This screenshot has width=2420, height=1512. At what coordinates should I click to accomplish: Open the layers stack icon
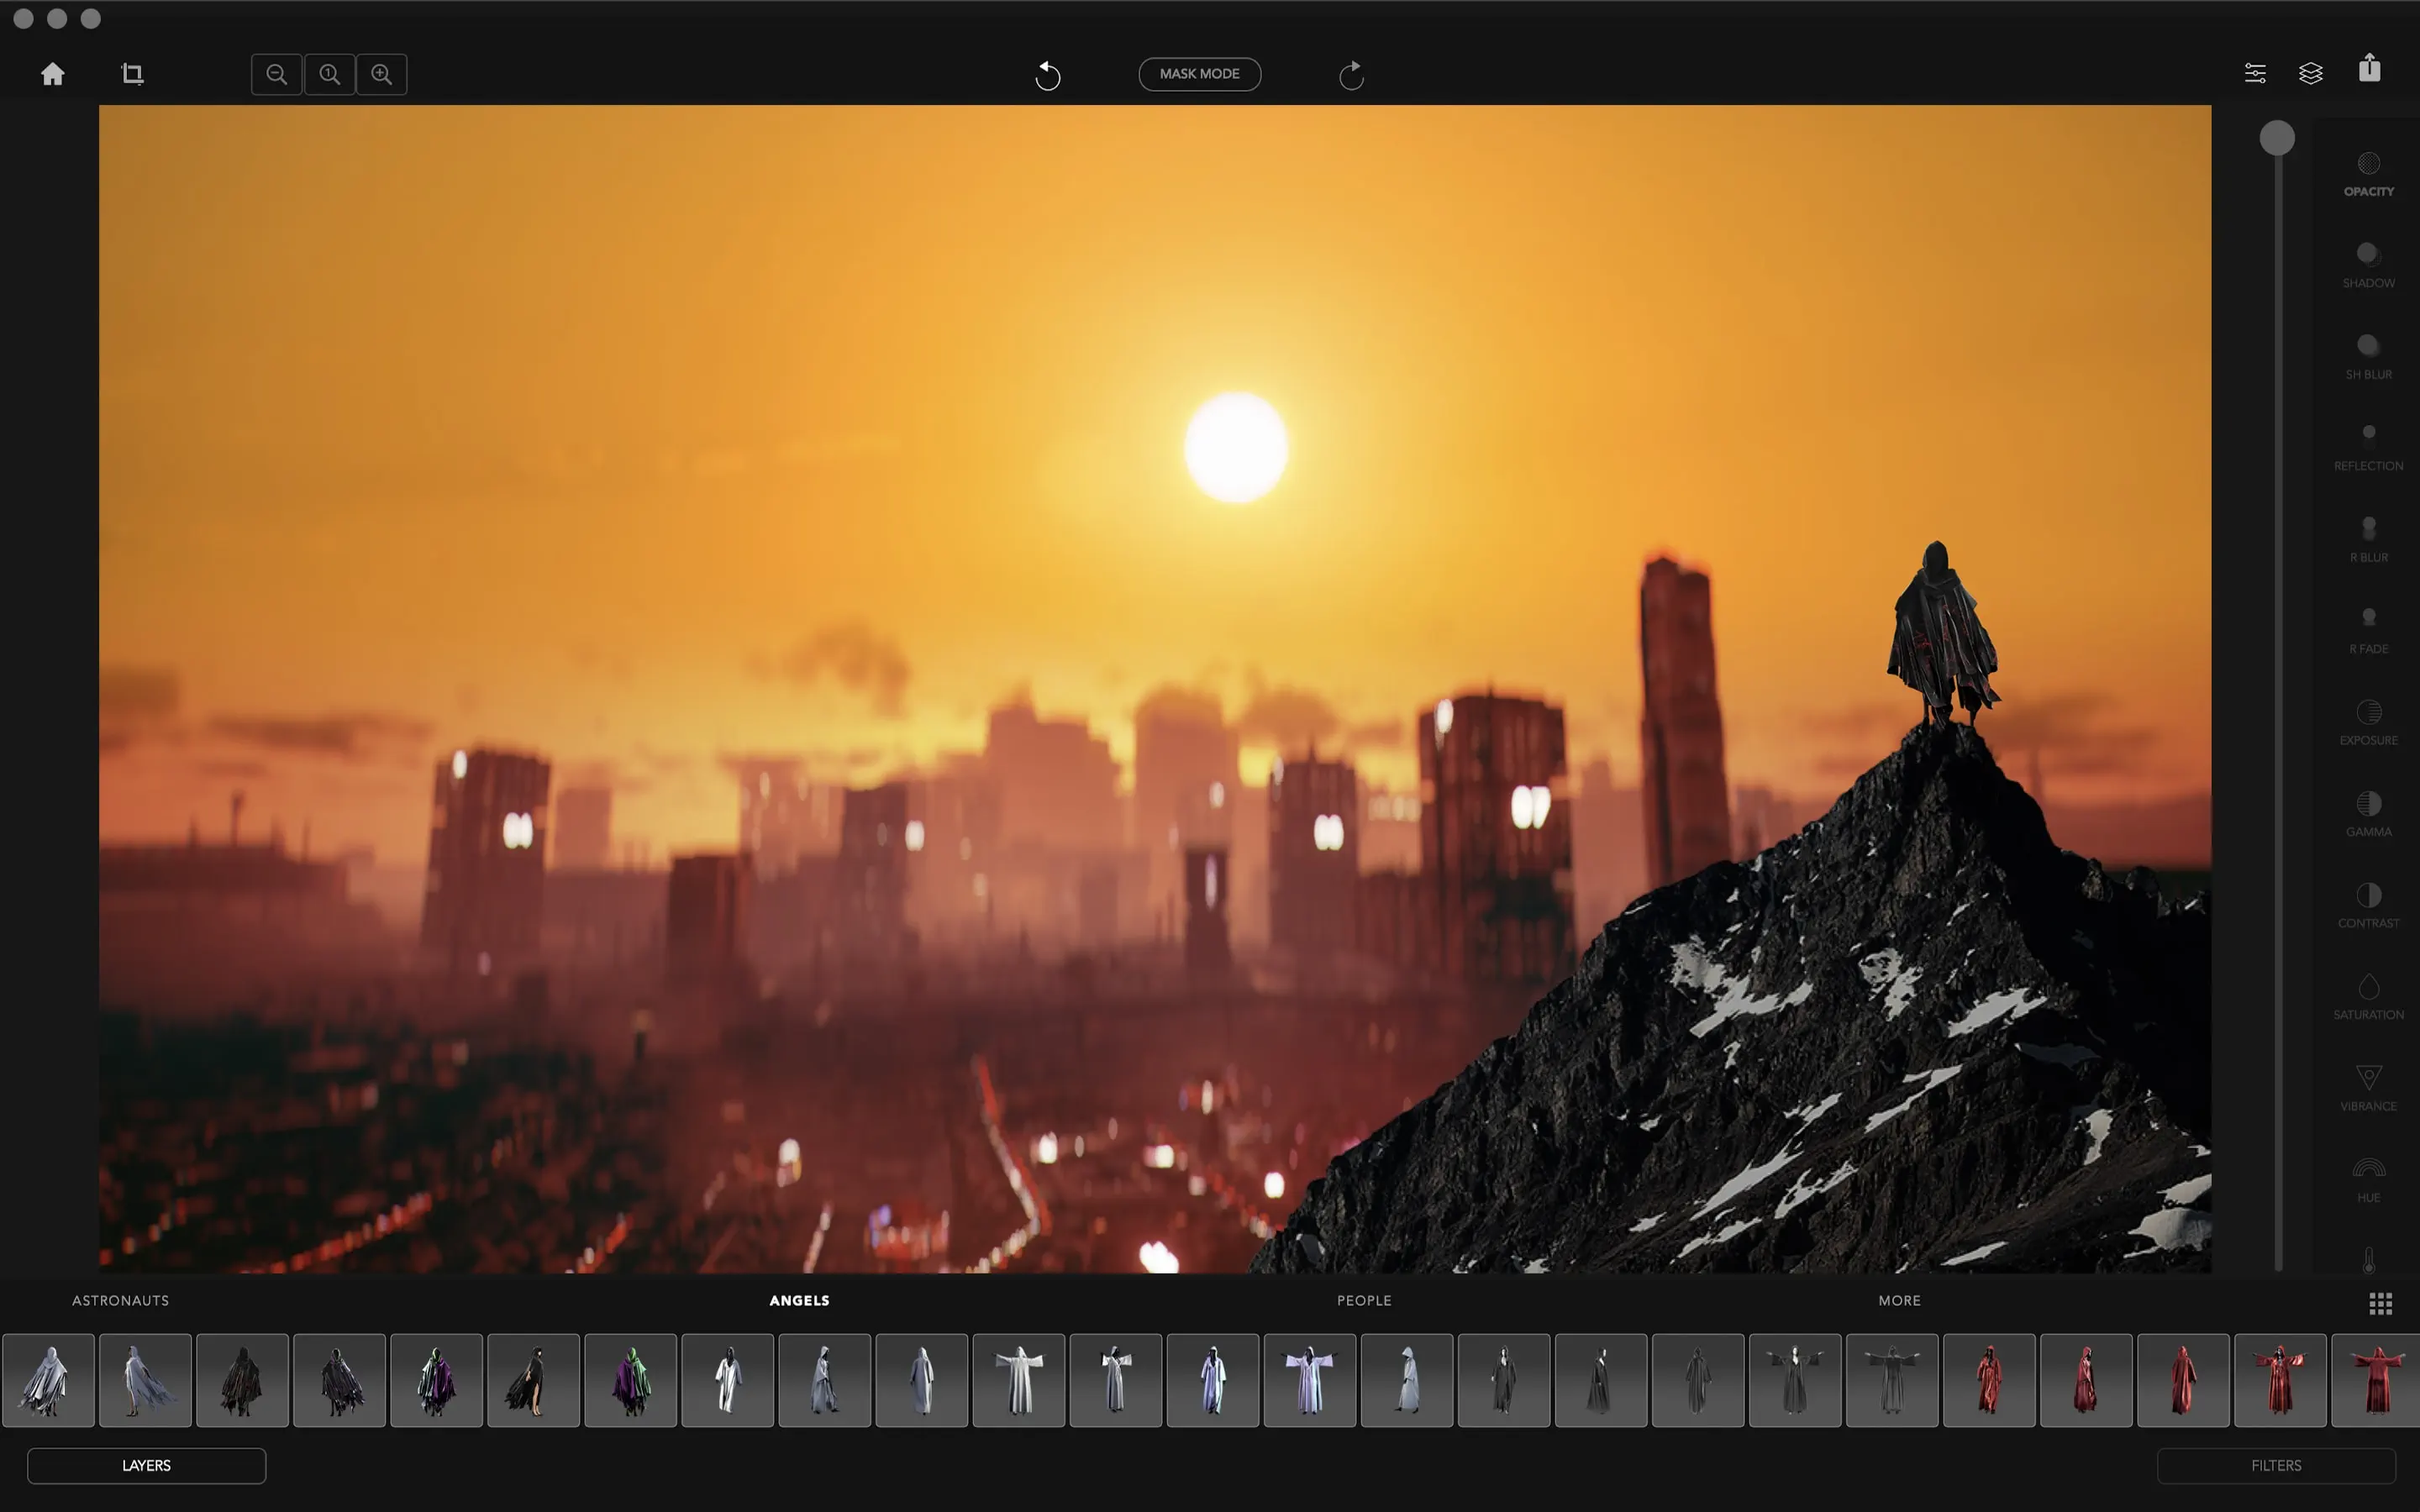(2310, 73)
